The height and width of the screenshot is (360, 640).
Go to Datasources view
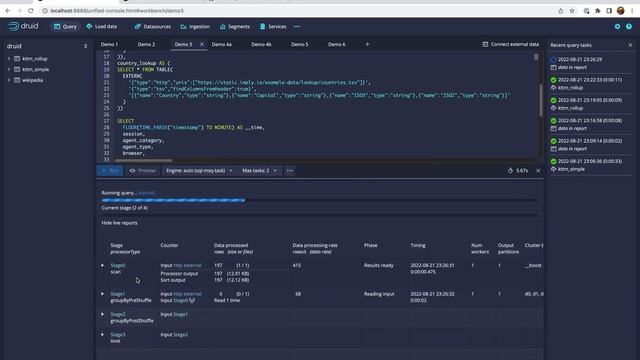coord(153,27)
